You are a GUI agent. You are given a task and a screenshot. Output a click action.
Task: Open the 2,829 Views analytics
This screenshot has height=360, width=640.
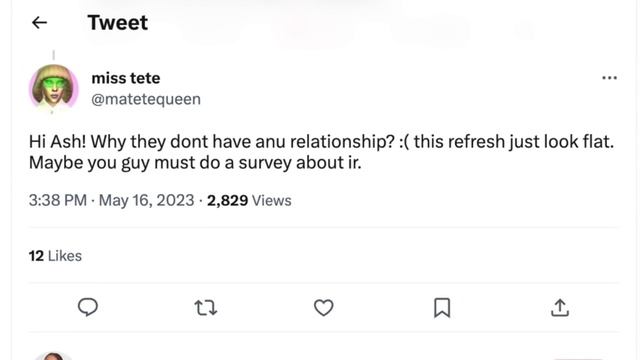249,200
